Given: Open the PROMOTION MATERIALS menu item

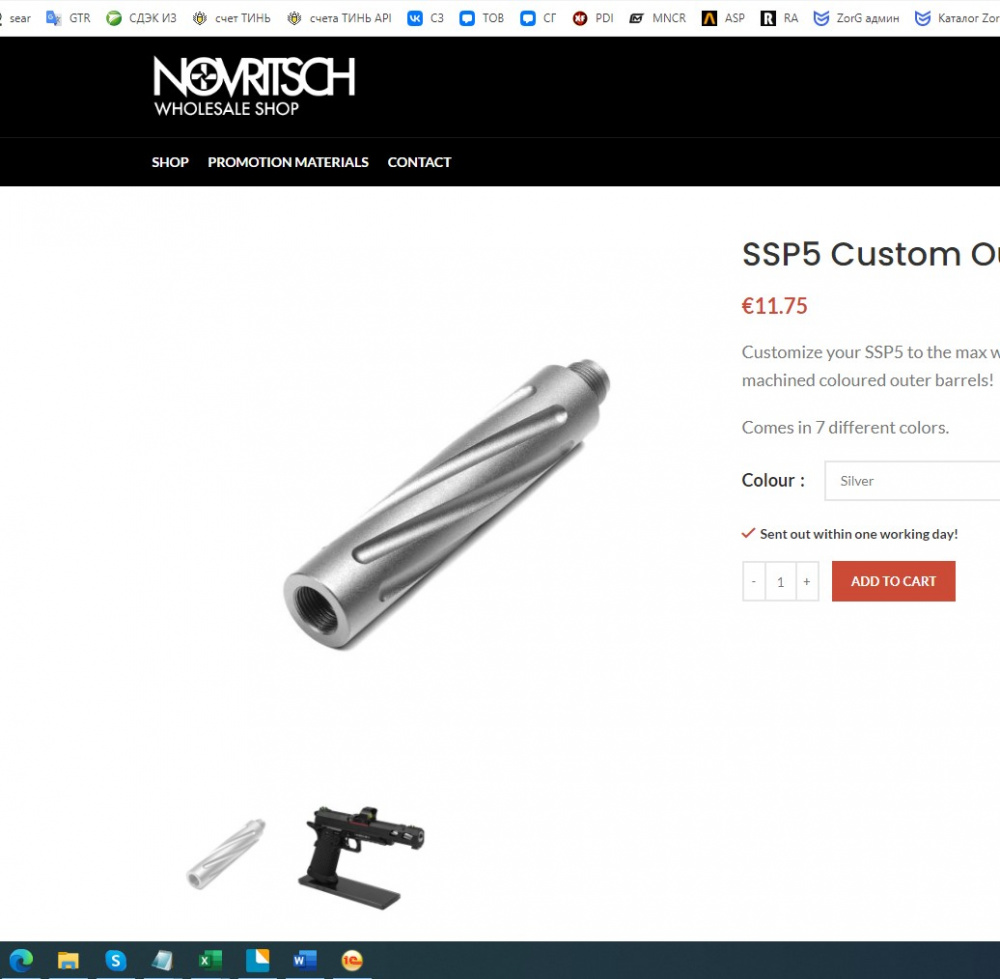Looking at the screenshot, I should [x=288, y=162].
